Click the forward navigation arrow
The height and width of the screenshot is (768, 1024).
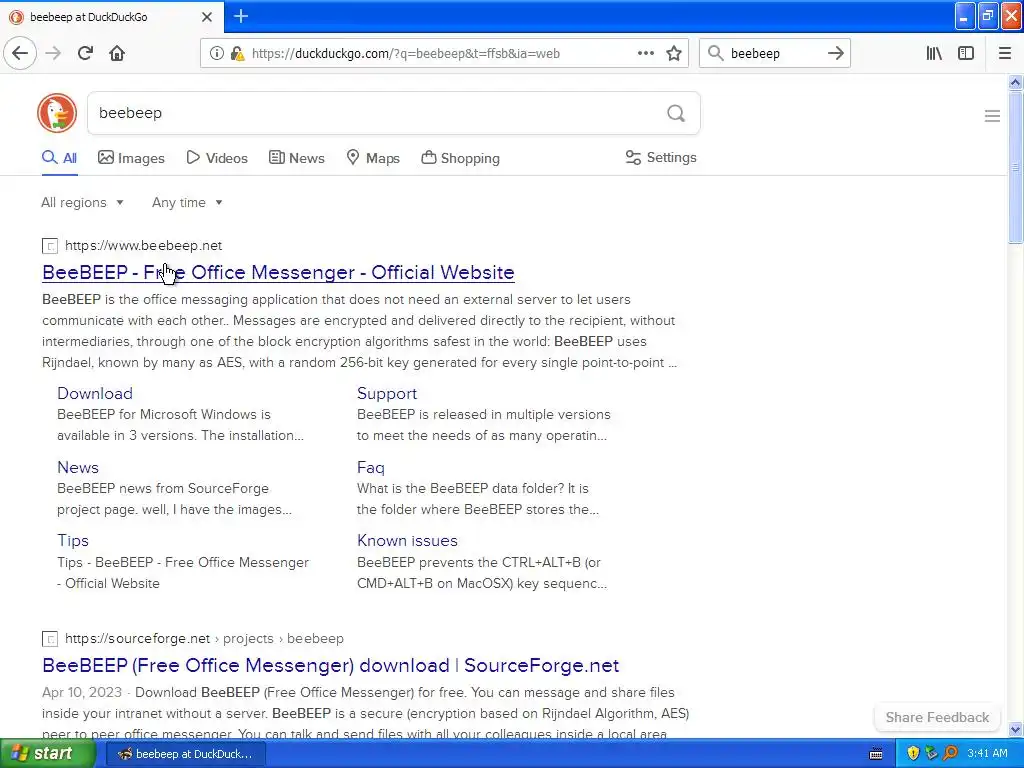(54, 53)
